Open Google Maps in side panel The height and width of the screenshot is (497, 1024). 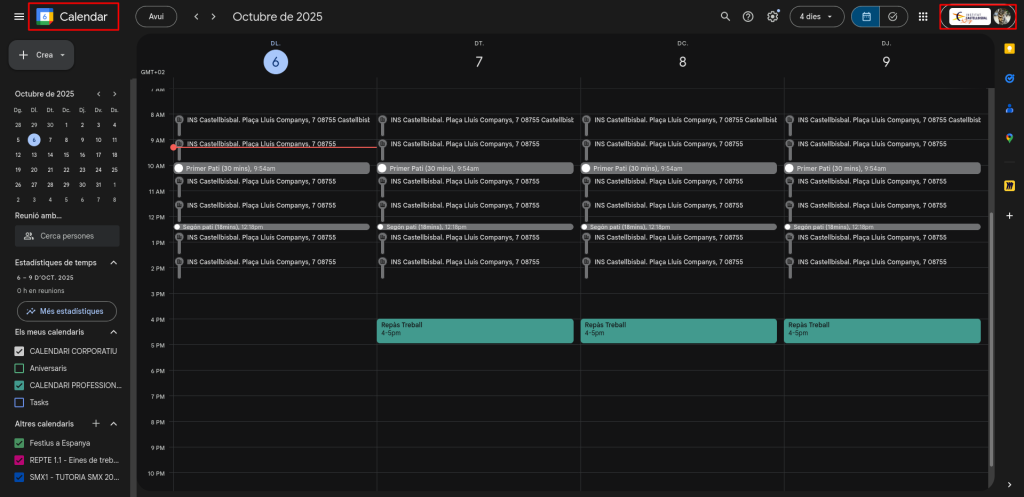(1009, 138)
